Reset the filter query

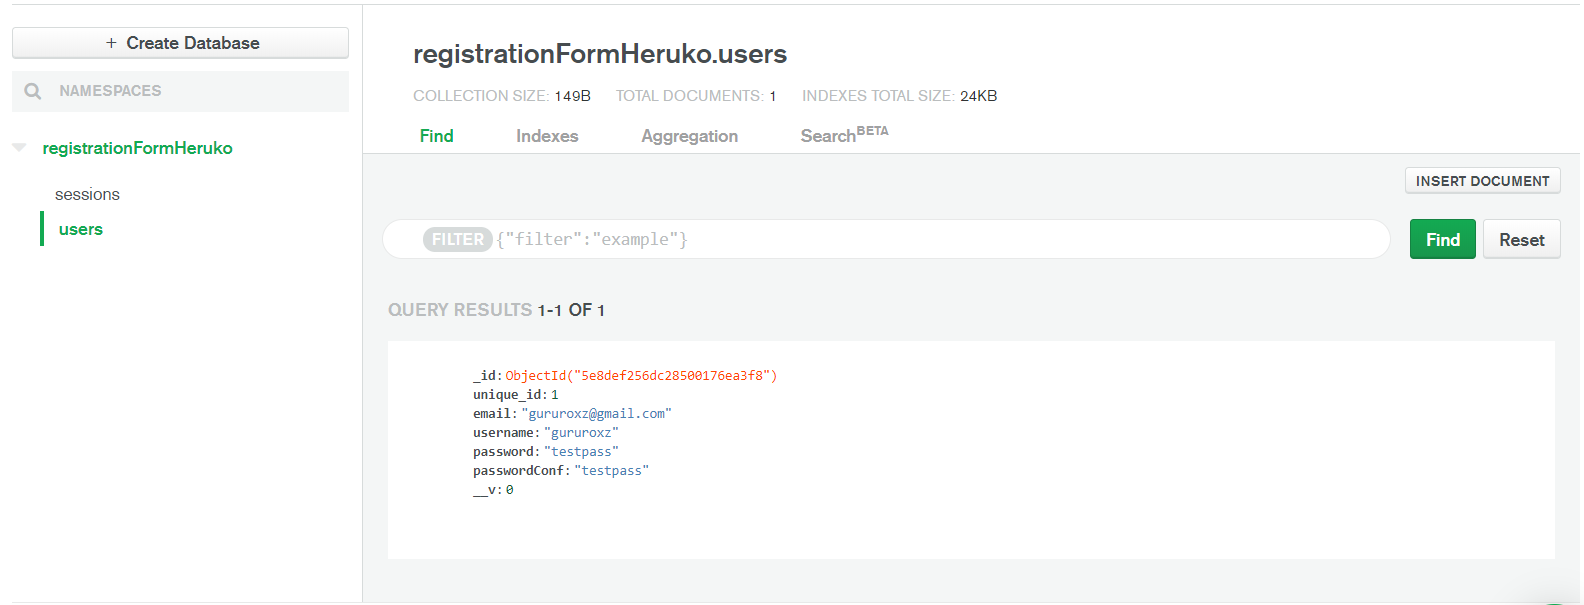point(1521,240)
